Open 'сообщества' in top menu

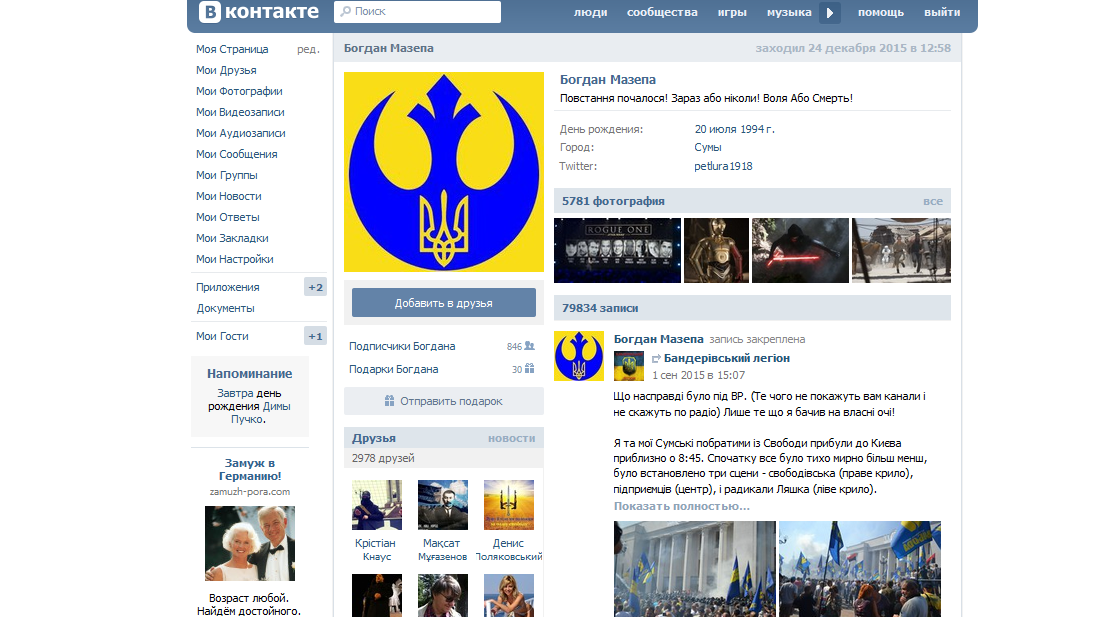point(662,12)
